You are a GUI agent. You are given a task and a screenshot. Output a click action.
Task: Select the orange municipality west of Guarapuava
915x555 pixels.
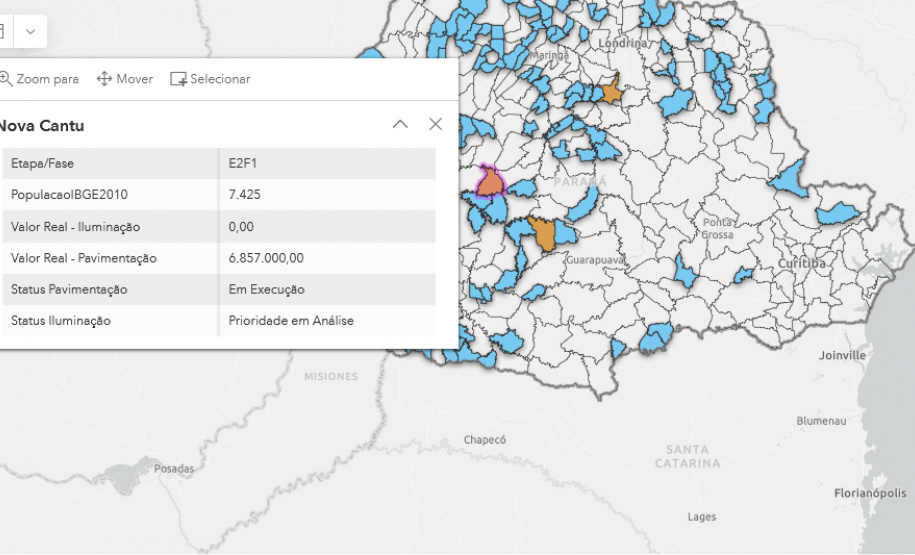pyautogui.click(x=543, y=234)
